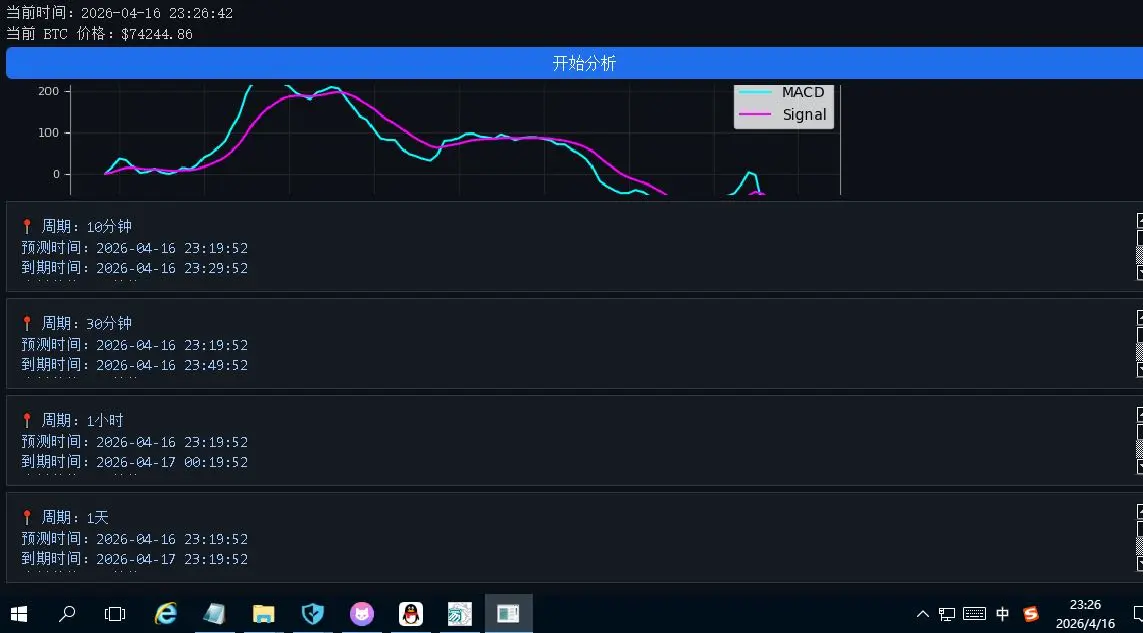Screen dimensions: 1143x633
Task: Click the 当前时间 2026-04-16 23:26:42 line
Action: pyautogui.click(x=120, y=13)
